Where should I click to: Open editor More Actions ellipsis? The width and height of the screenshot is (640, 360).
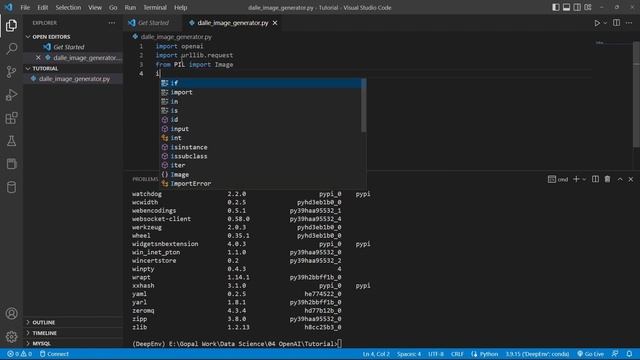click(629, 23)
